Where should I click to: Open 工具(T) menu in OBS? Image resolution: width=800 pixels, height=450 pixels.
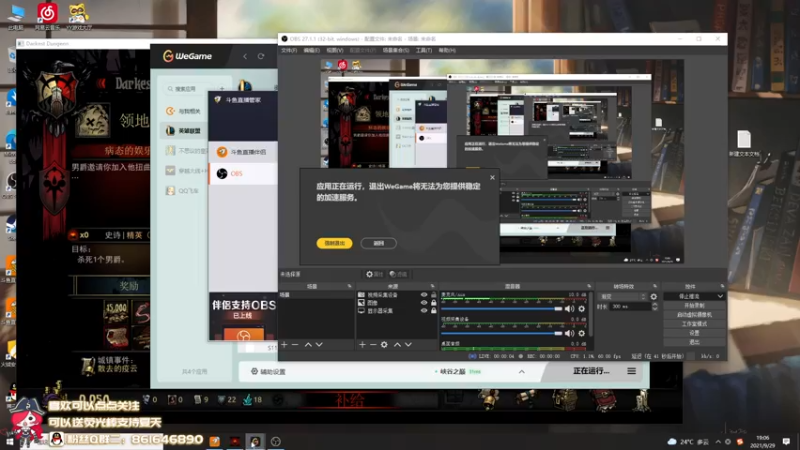423,51
